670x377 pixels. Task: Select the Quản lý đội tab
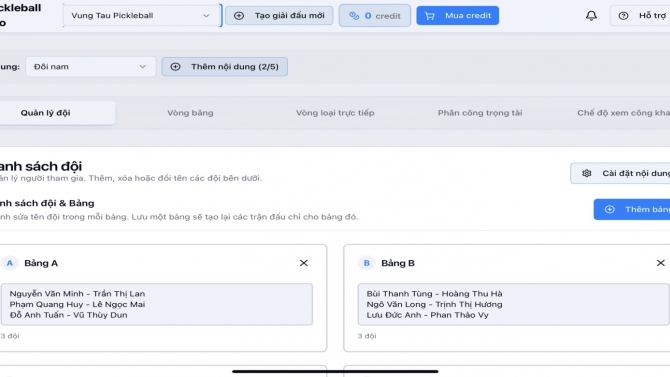(57, 113)
